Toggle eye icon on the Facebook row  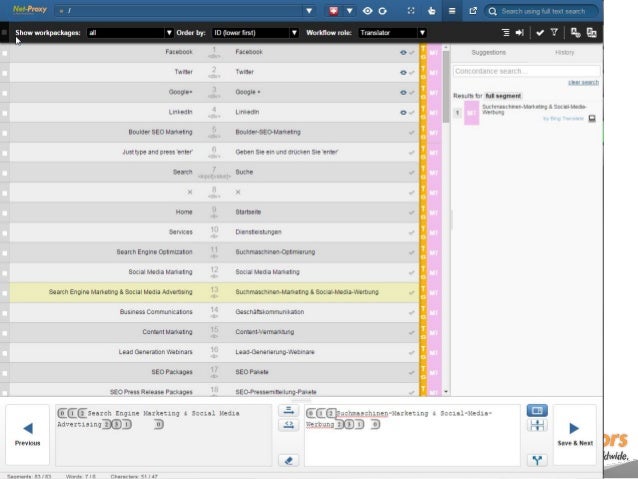click(403, 51)
